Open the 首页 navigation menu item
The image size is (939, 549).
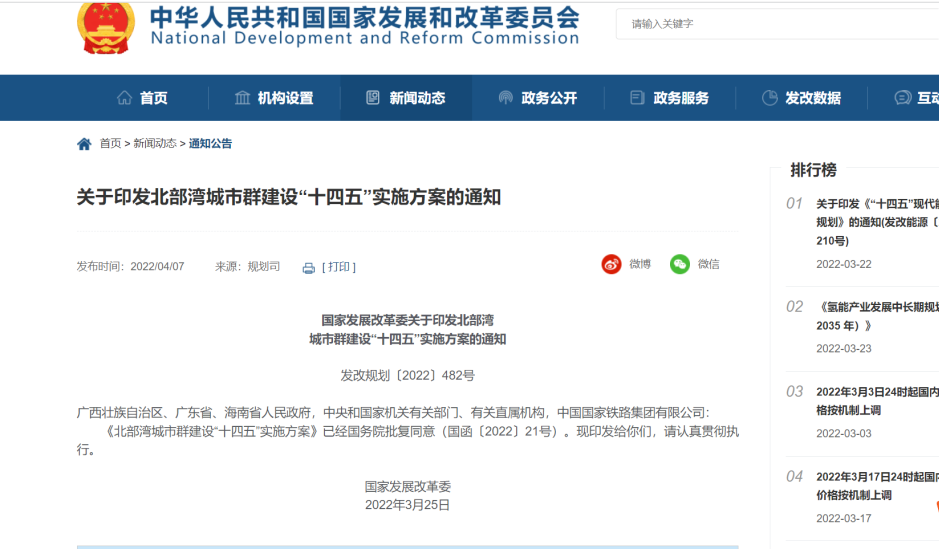pos(154,98)
